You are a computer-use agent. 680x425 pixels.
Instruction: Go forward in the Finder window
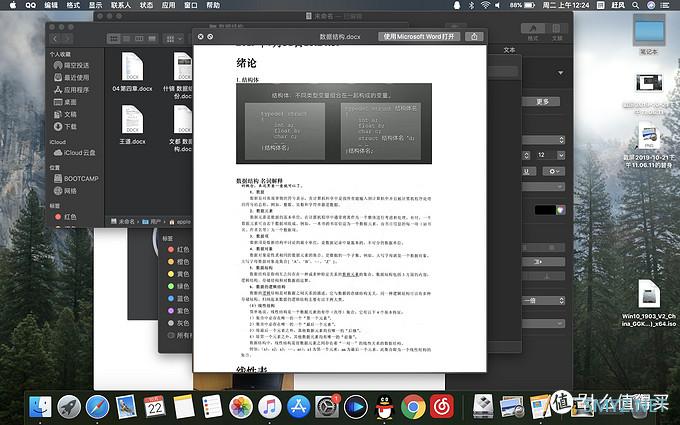[x=66, y=39]
